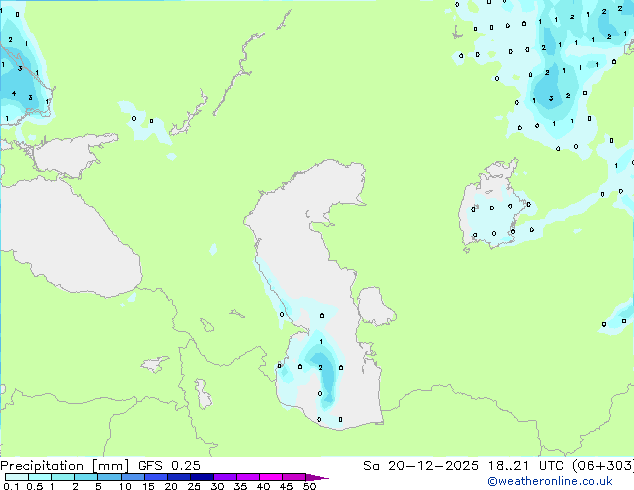Click the '0.1' legend scale label

(11, 486)
